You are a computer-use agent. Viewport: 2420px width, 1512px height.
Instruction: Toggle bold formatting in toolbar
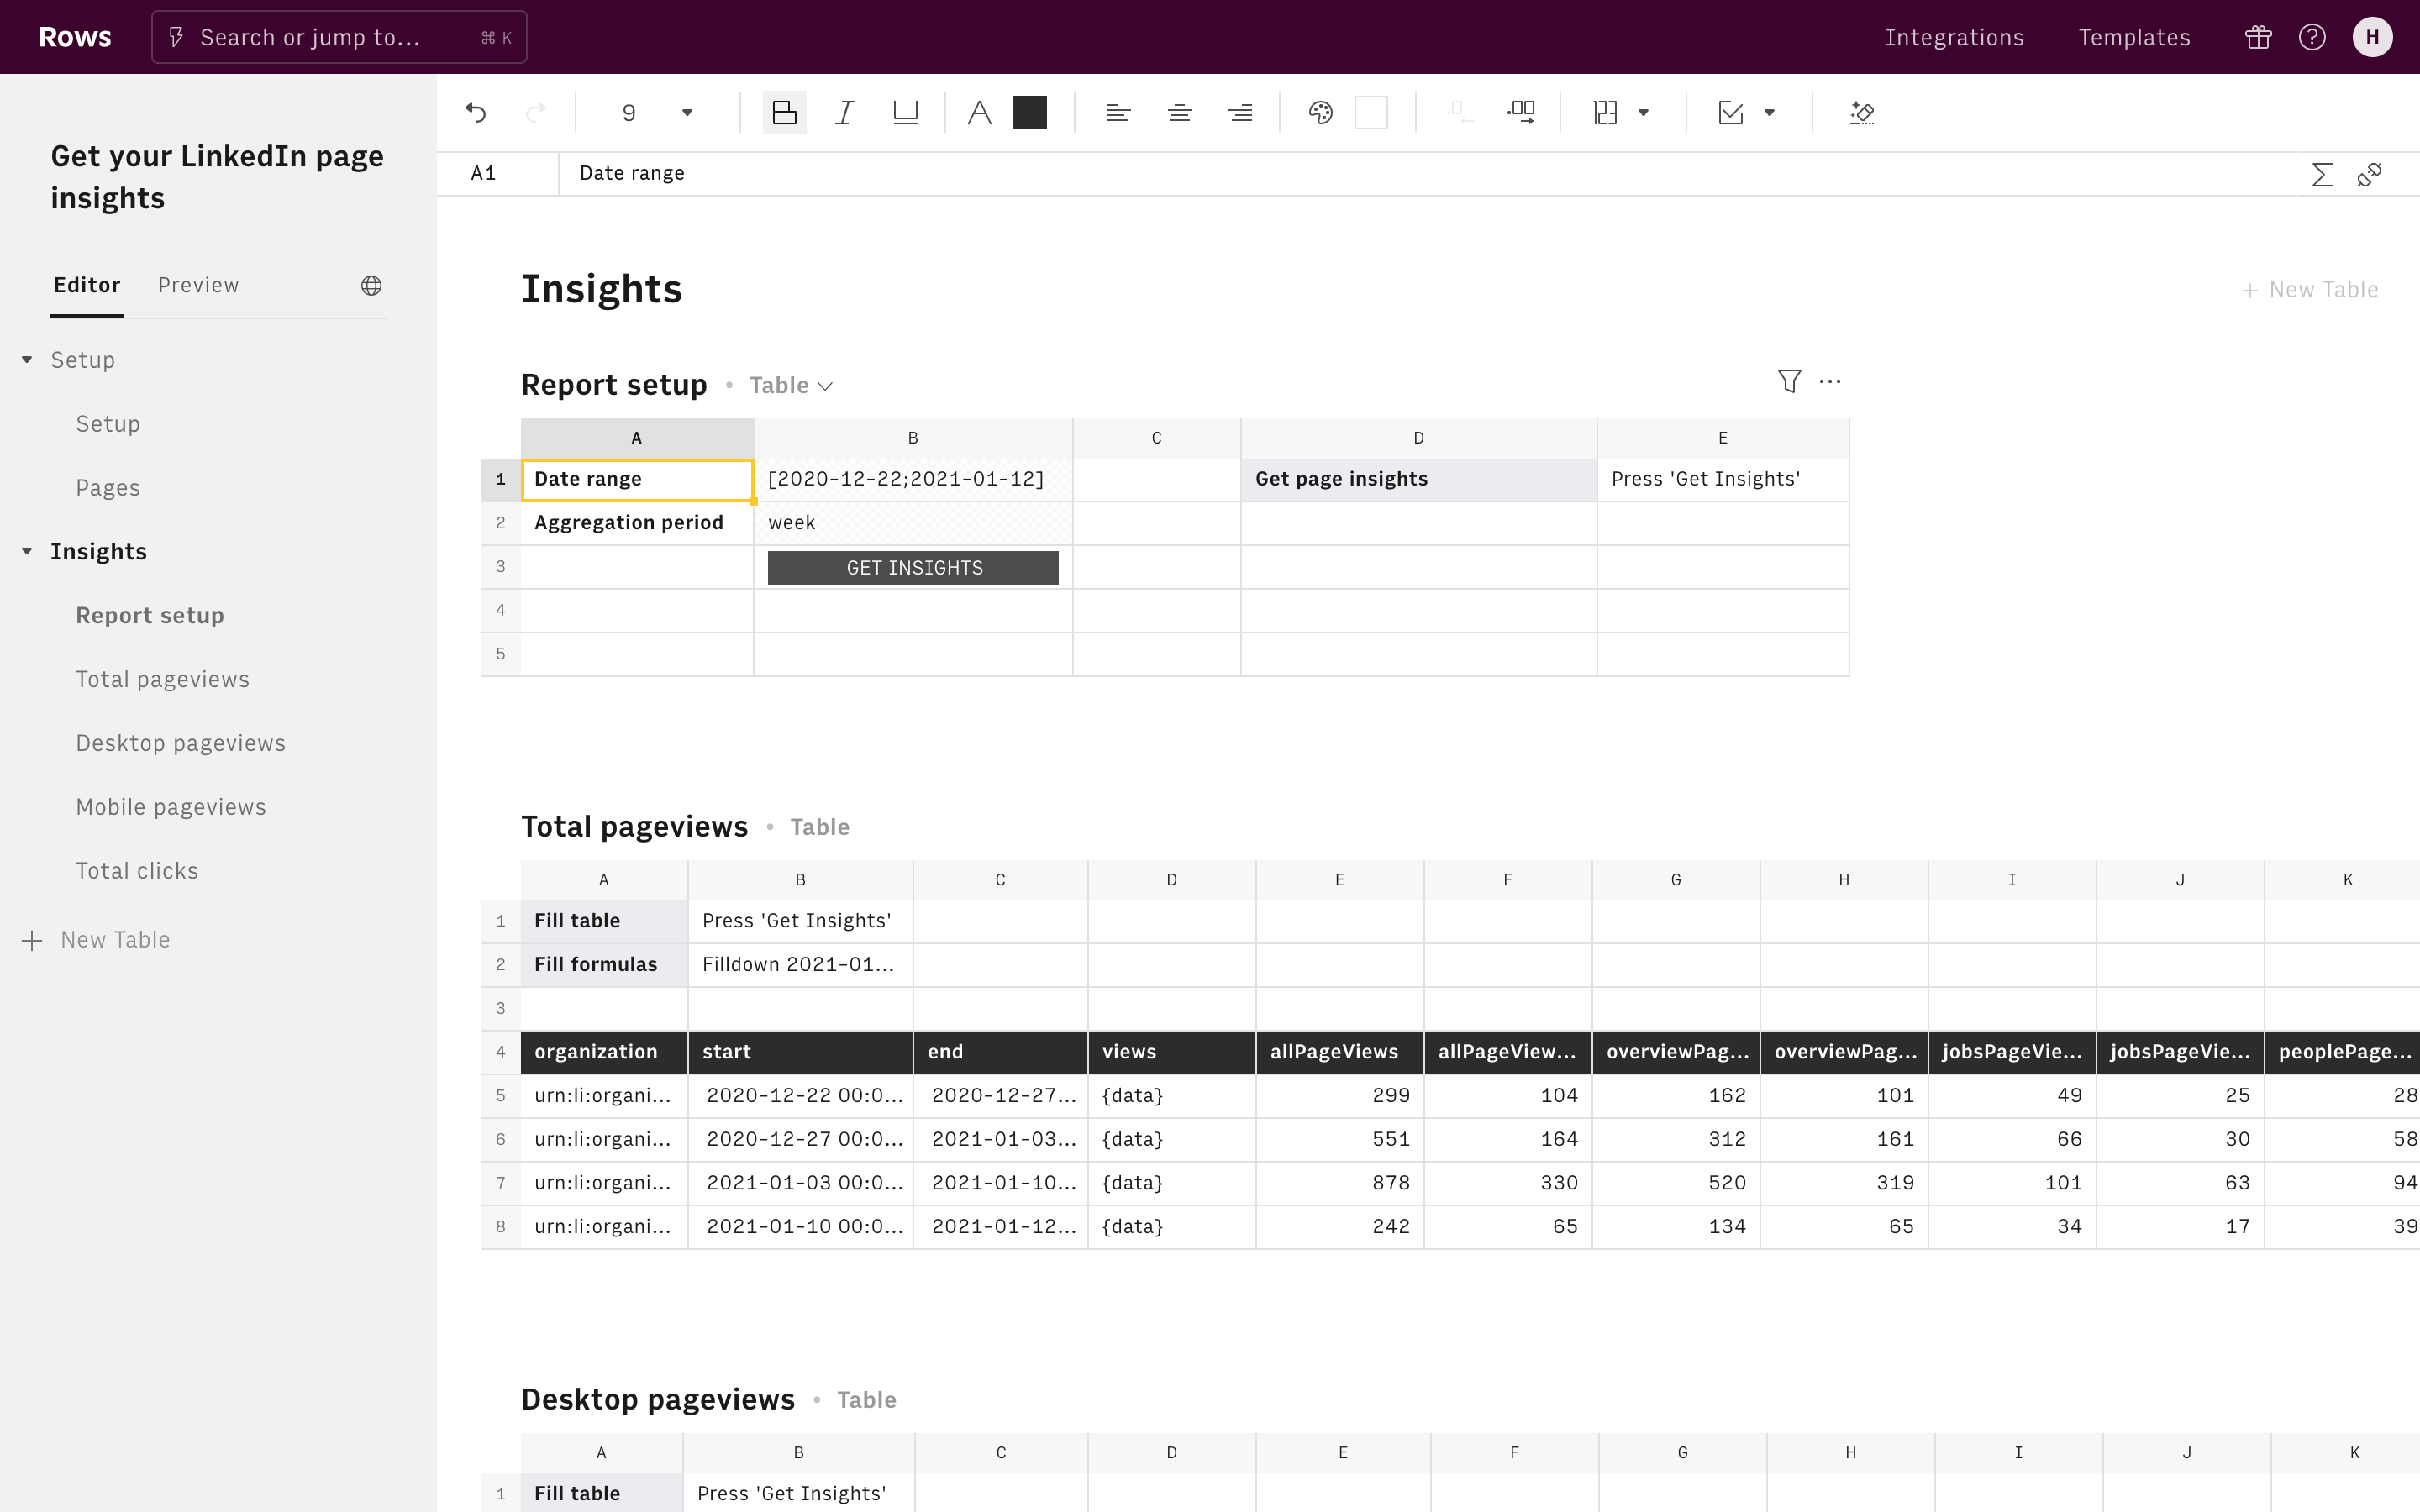(x=784, y=113)
